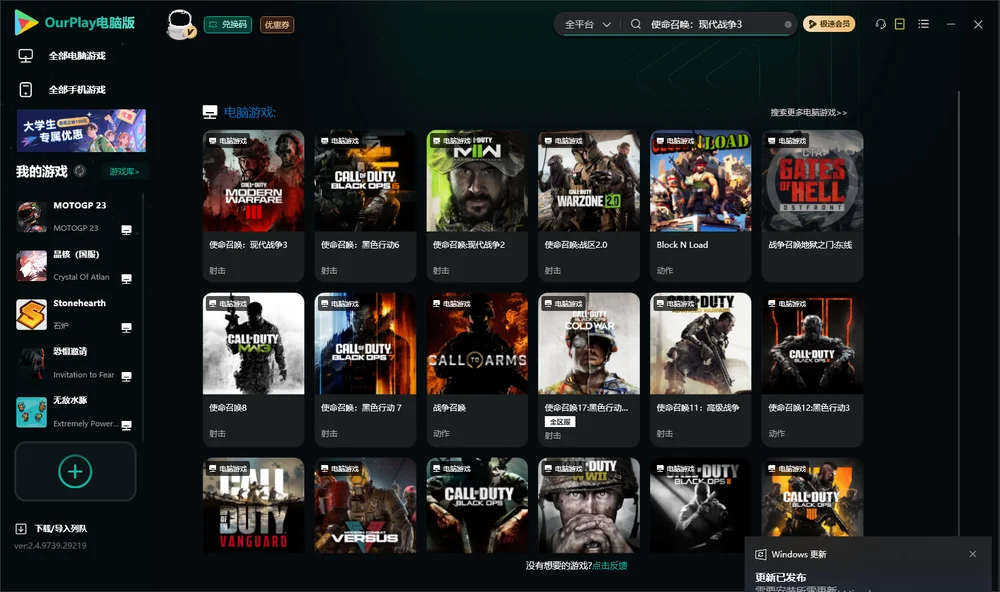1000x592 pixels.
Task: Open 使命召唤:黑色行动6 game card
Action: tap(365, 205)
